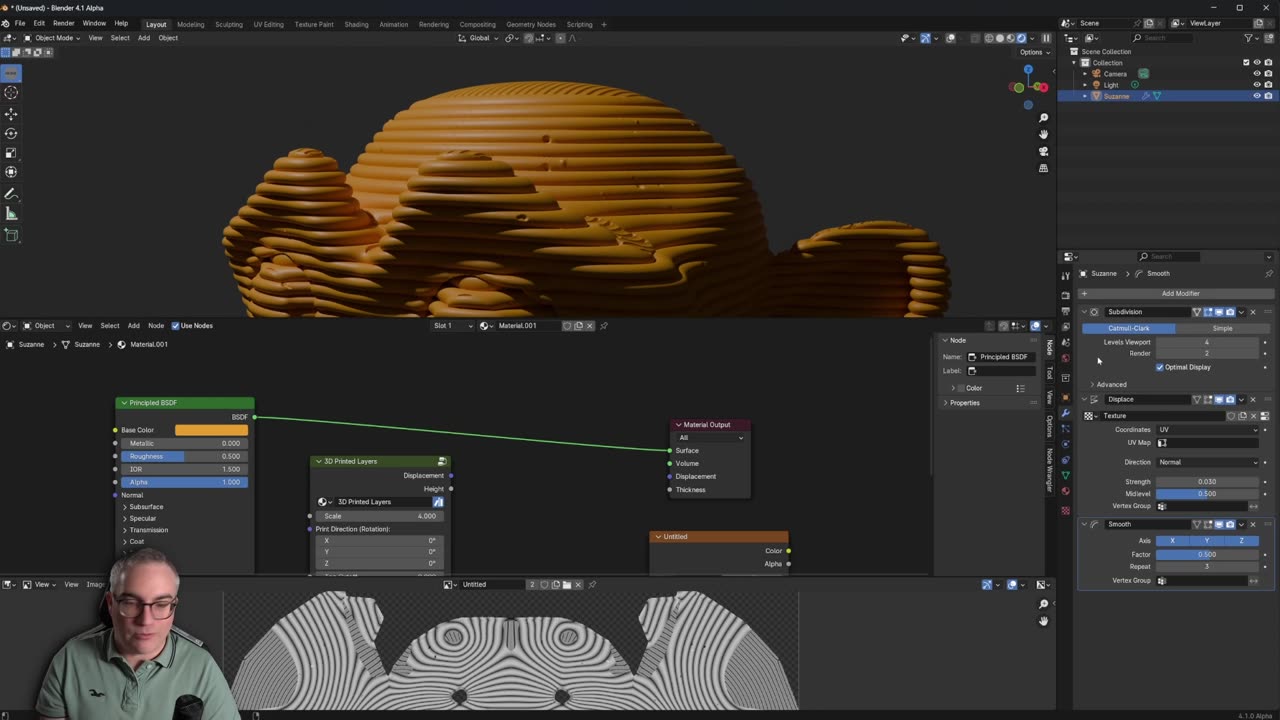Click the pin icon in node editor header
Screen dimensions: 1280x720
click(603, 326)
